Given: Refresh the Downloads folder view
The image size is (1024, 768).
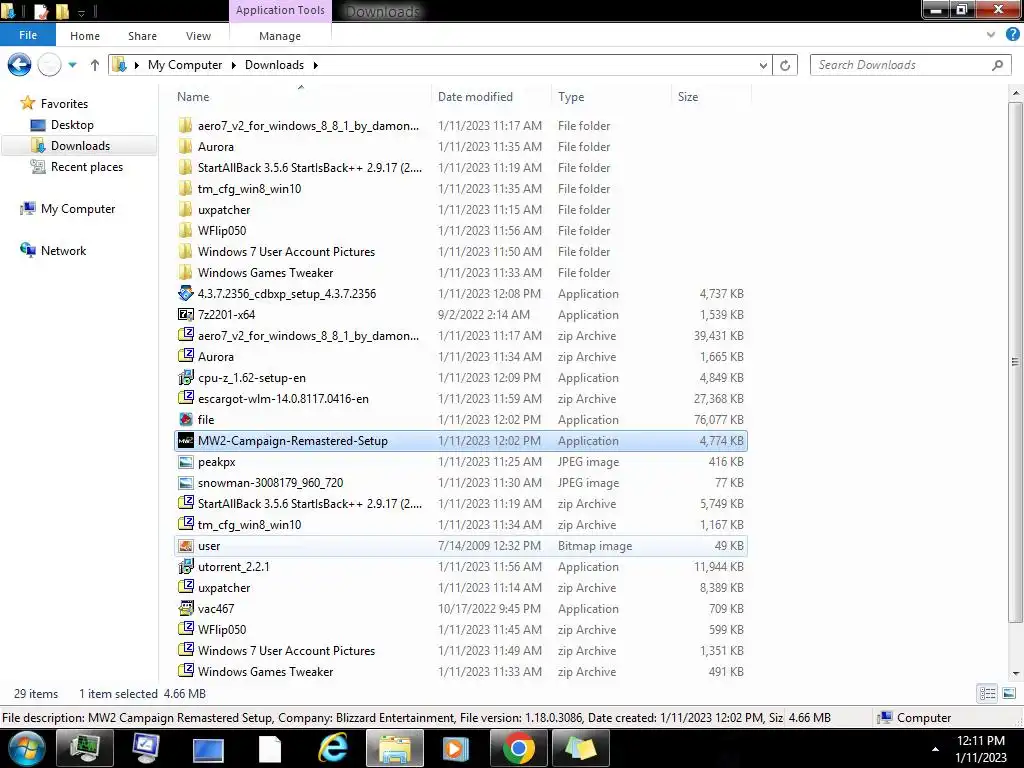Looking at the screenshot, I should point(785,65).
